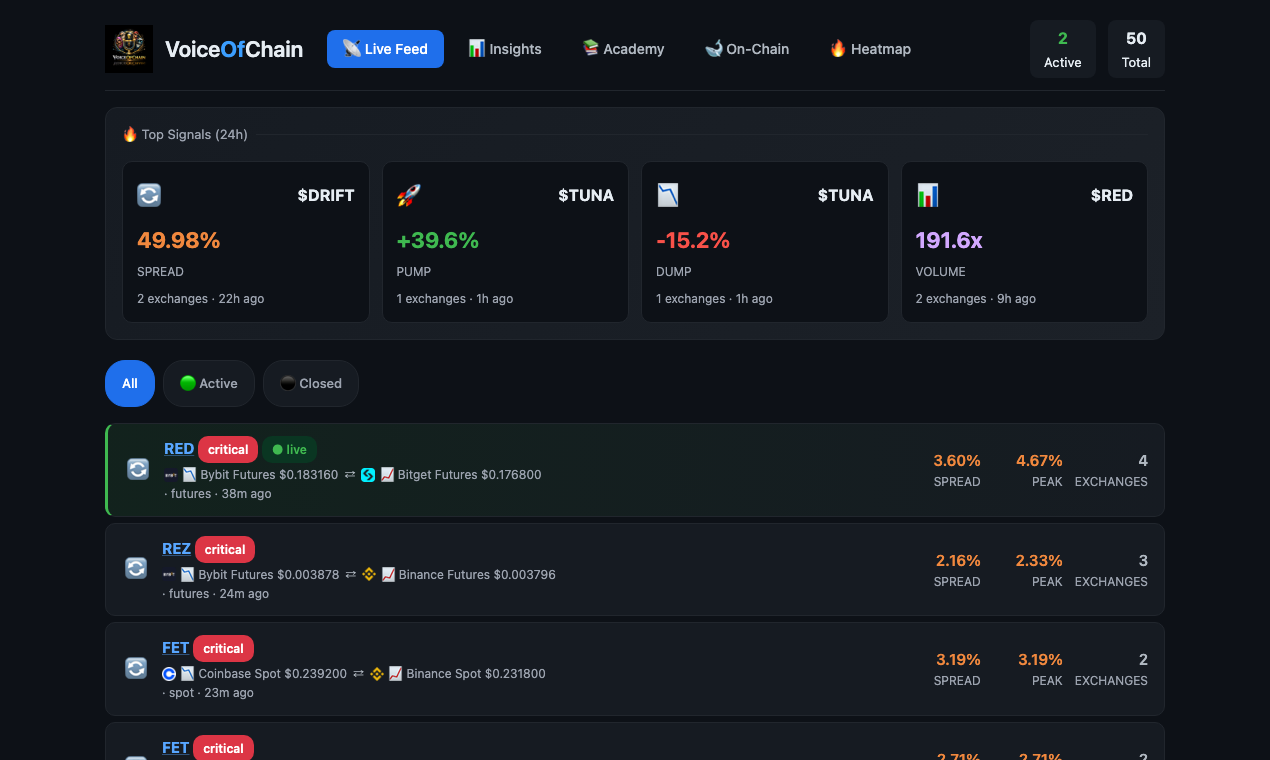Screen dimensions: 1270x760
Task: Click the Coinbase icon in the FET row
Action: point(169,674)
